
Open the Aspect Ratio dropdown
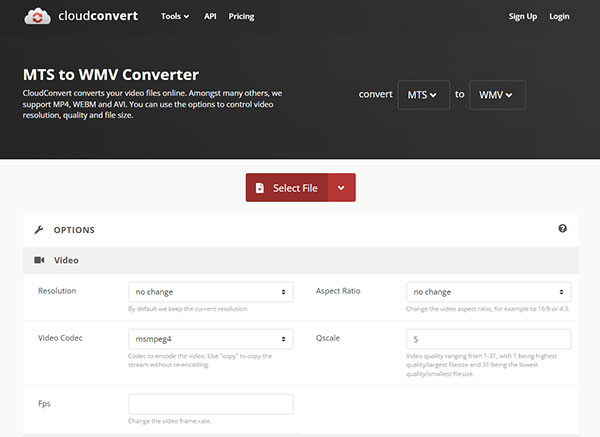point(489,292)
